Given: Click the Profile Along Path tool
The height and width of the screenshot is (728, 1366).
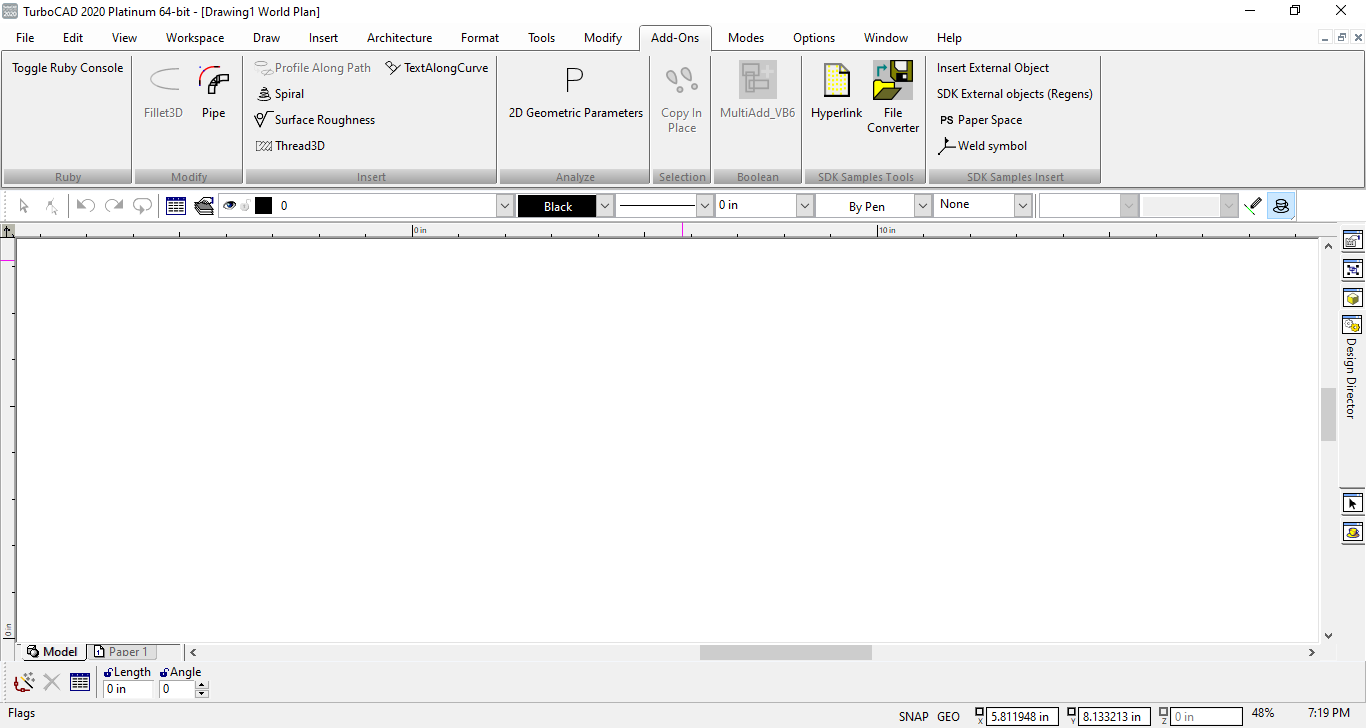Looking at the screenshot, I should pyautogui.click(x=312, y=68).
